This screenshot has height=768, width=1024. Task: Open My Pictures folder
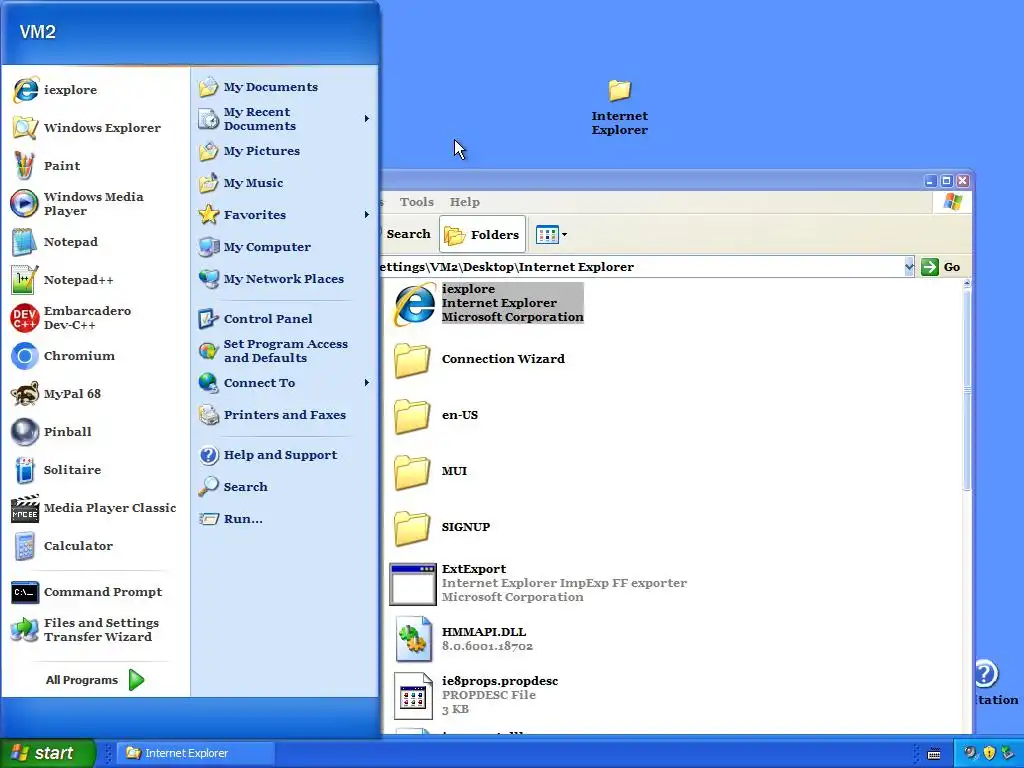(x=284, y=151)
